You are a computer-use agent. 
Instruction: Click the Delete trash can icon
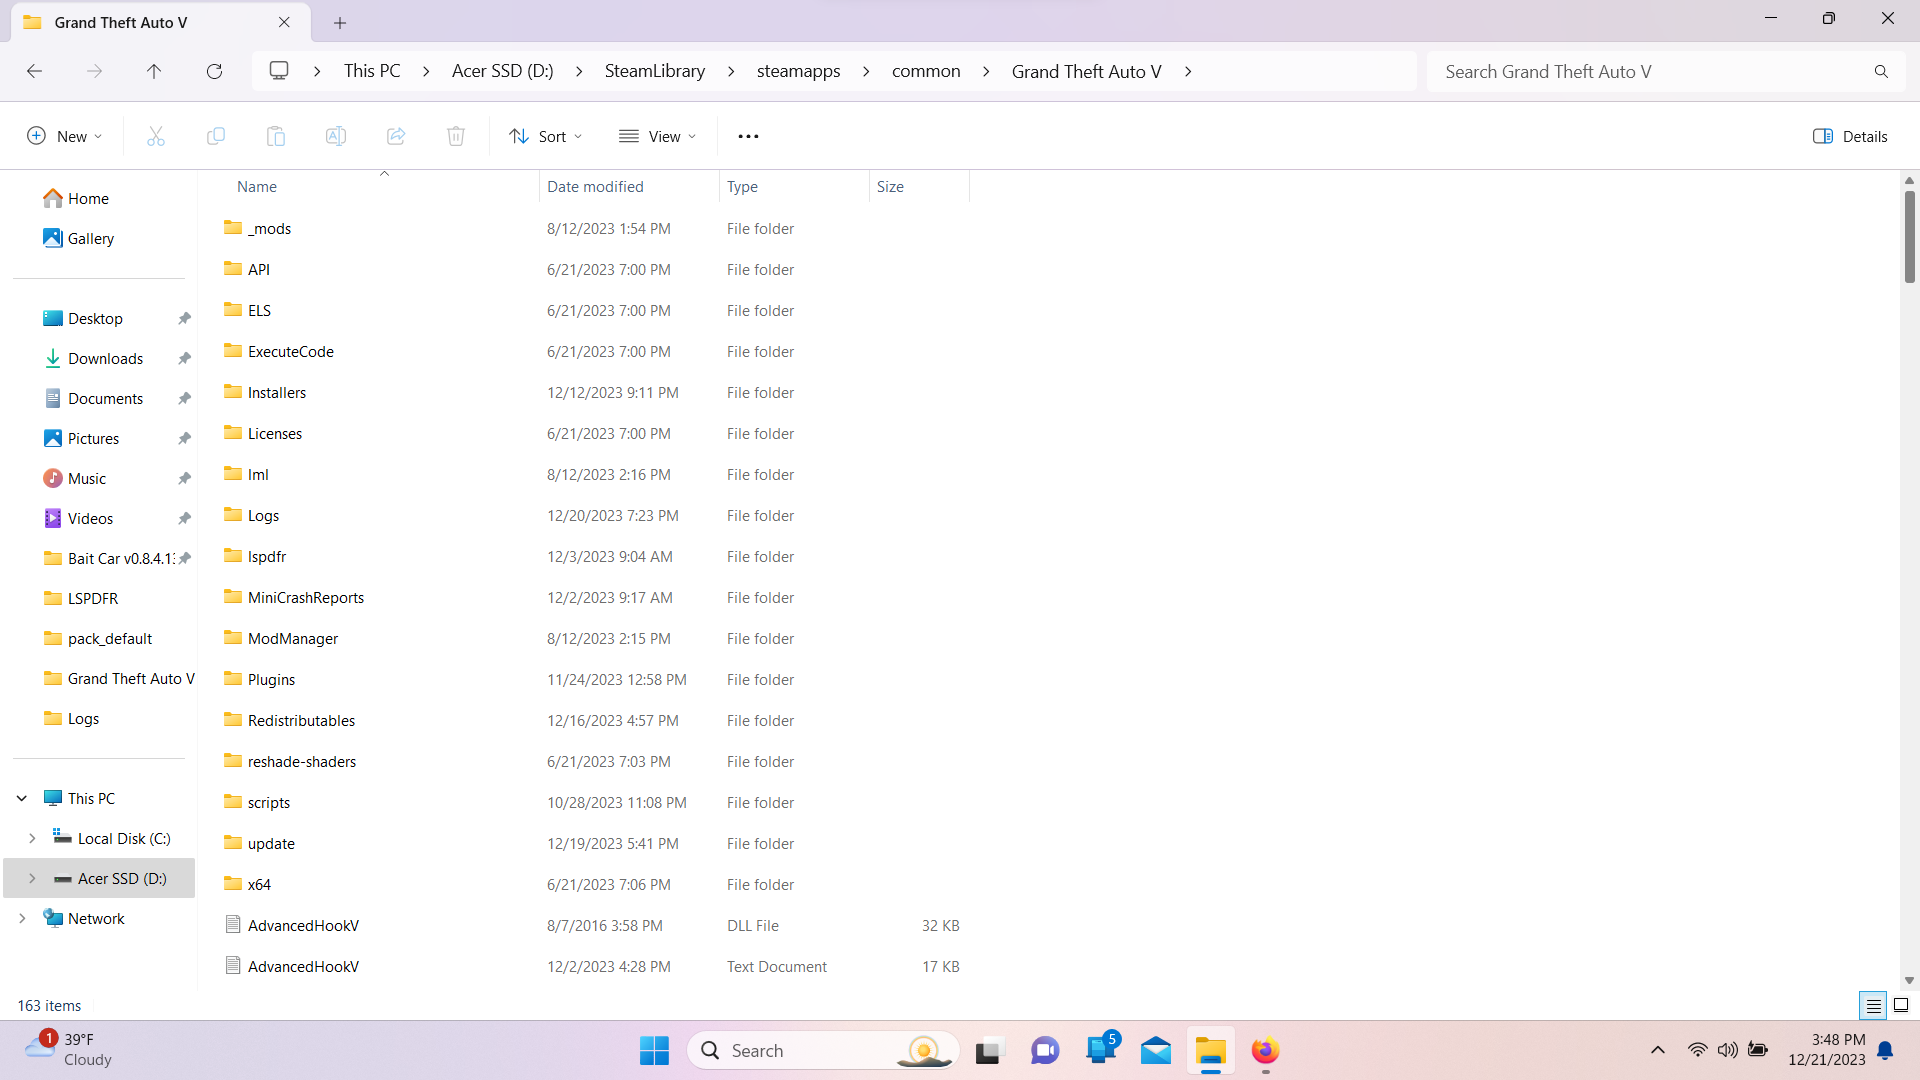point(456,136)
